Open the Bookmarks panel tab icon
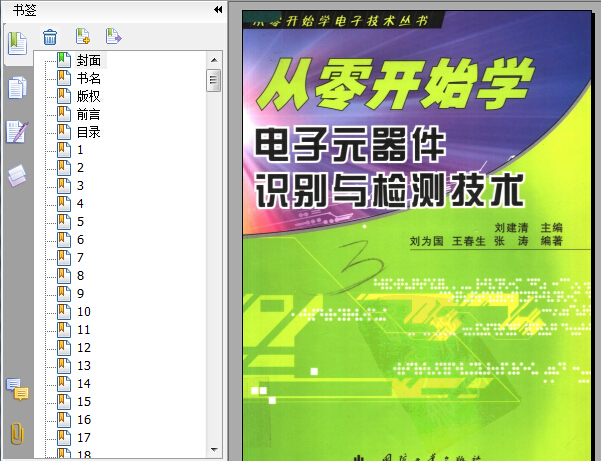Screen dimensions: 601x461 click(17, 44)
